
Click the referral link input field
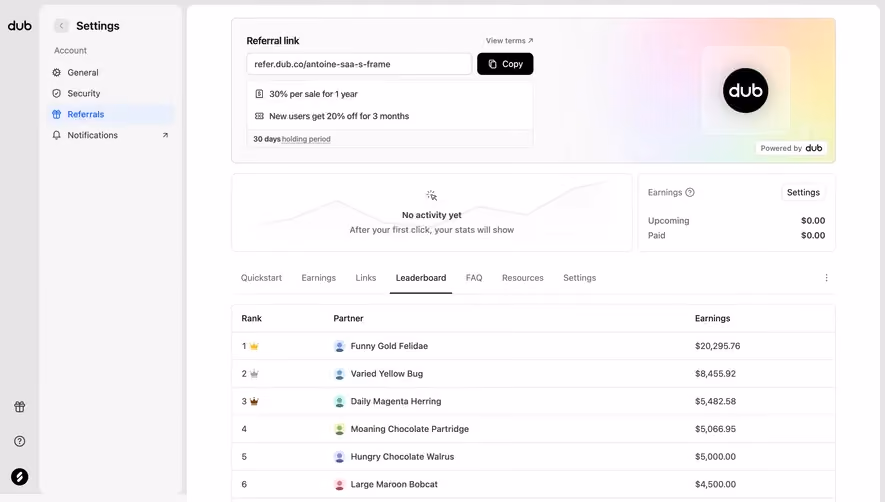click(x=359, y=64)
